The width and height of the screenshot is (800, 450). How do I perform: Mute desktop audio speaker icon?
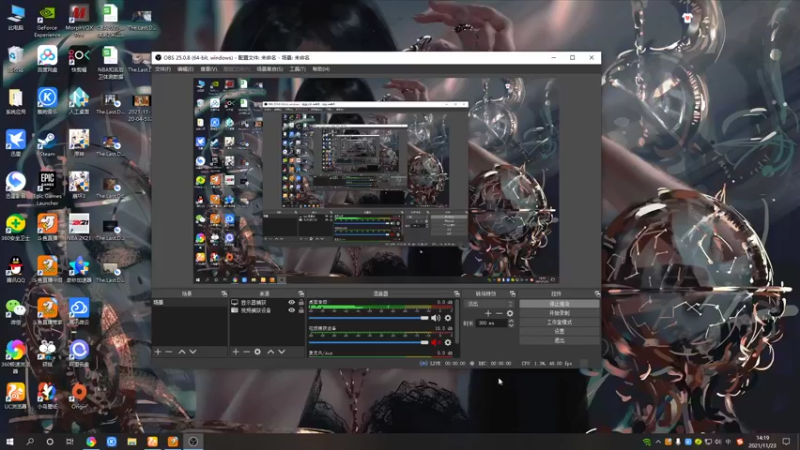coord(435,318)
